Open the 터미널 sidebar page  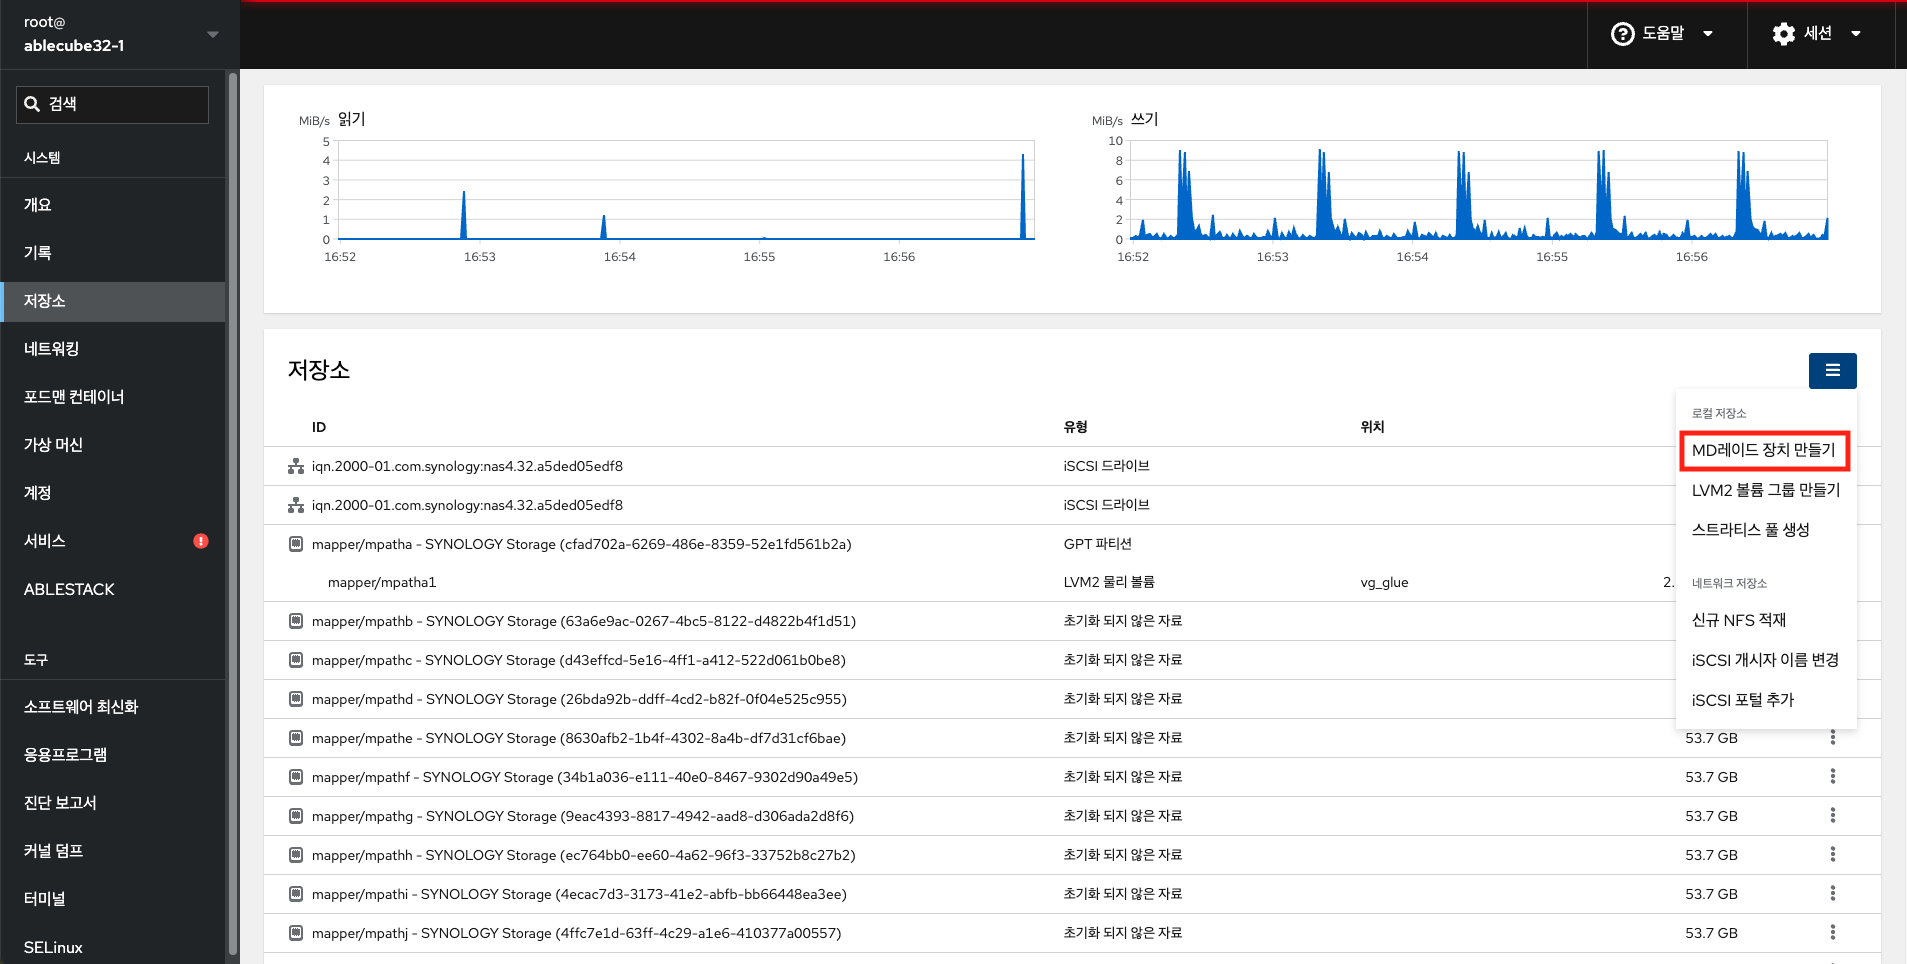click(45, 899)
